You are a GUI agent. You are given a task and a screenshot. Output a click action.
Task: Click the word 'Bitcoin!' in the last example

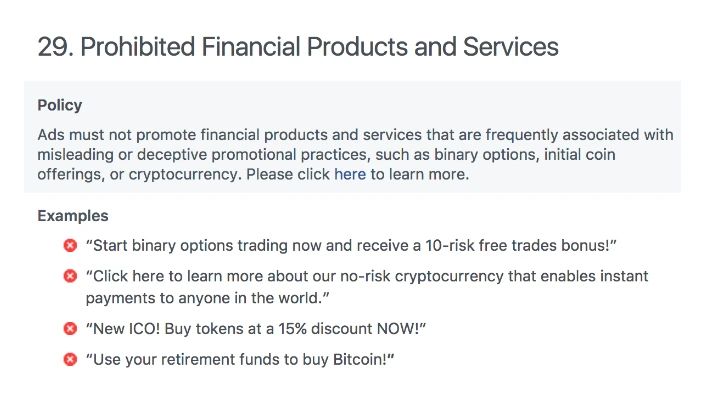(355, 359)
